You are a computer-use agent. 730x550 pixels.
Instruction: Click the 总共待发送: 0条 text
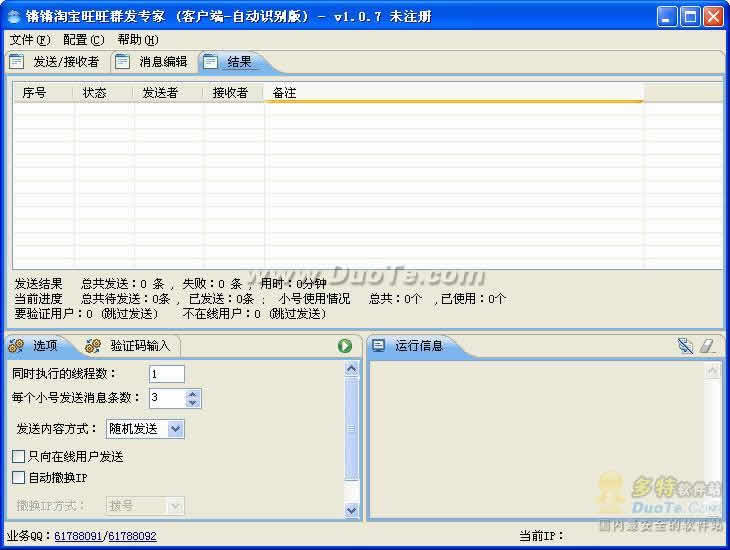click(126, 299)
